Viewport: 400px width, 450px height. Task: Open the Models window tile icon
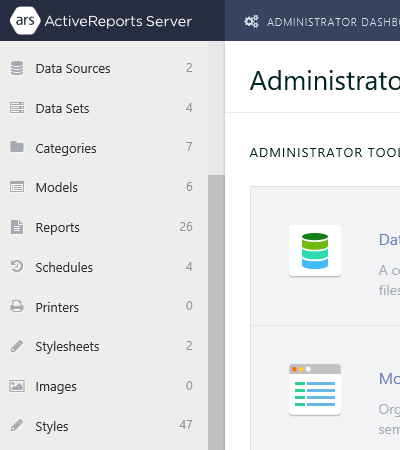(315, 390)
